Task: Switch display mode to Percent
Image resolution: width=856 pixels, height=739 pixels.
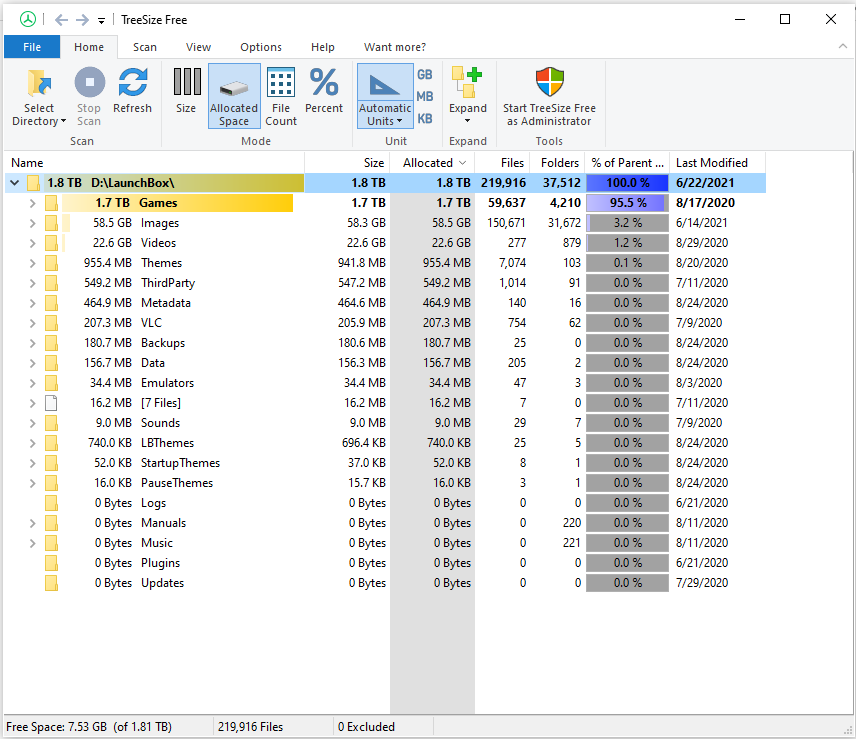Action: (x=324, y=91)
